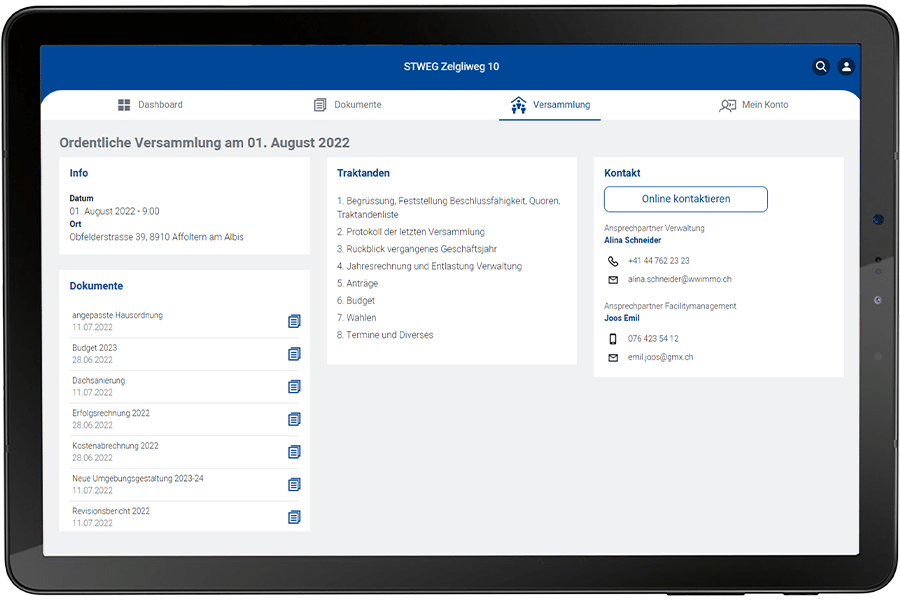The height and width of the screenshot is (600, 900).
Task: Click mobile icon next to 076 423 54 12
Action: pyautogui.click(x=613, y=339)
